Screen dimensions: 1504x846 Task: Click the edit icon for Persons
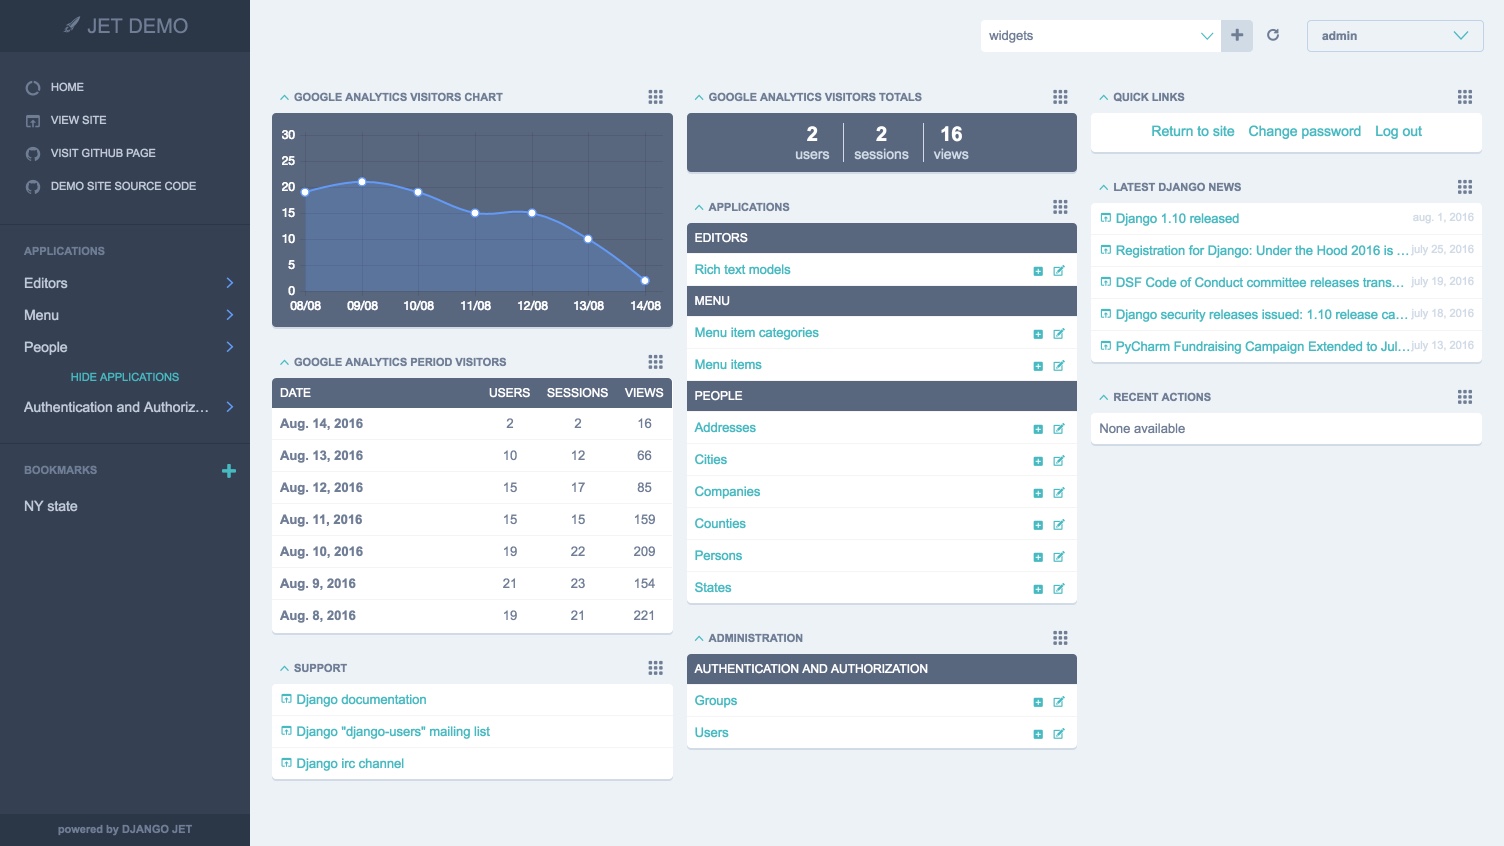coord(1059,557)
